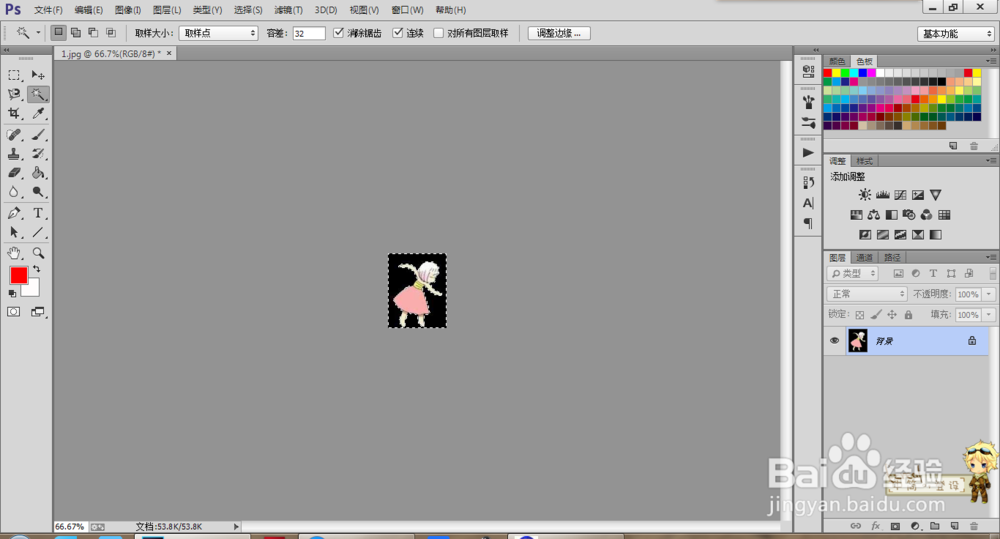Select the Path Selection tool

(x=14, y=232)
